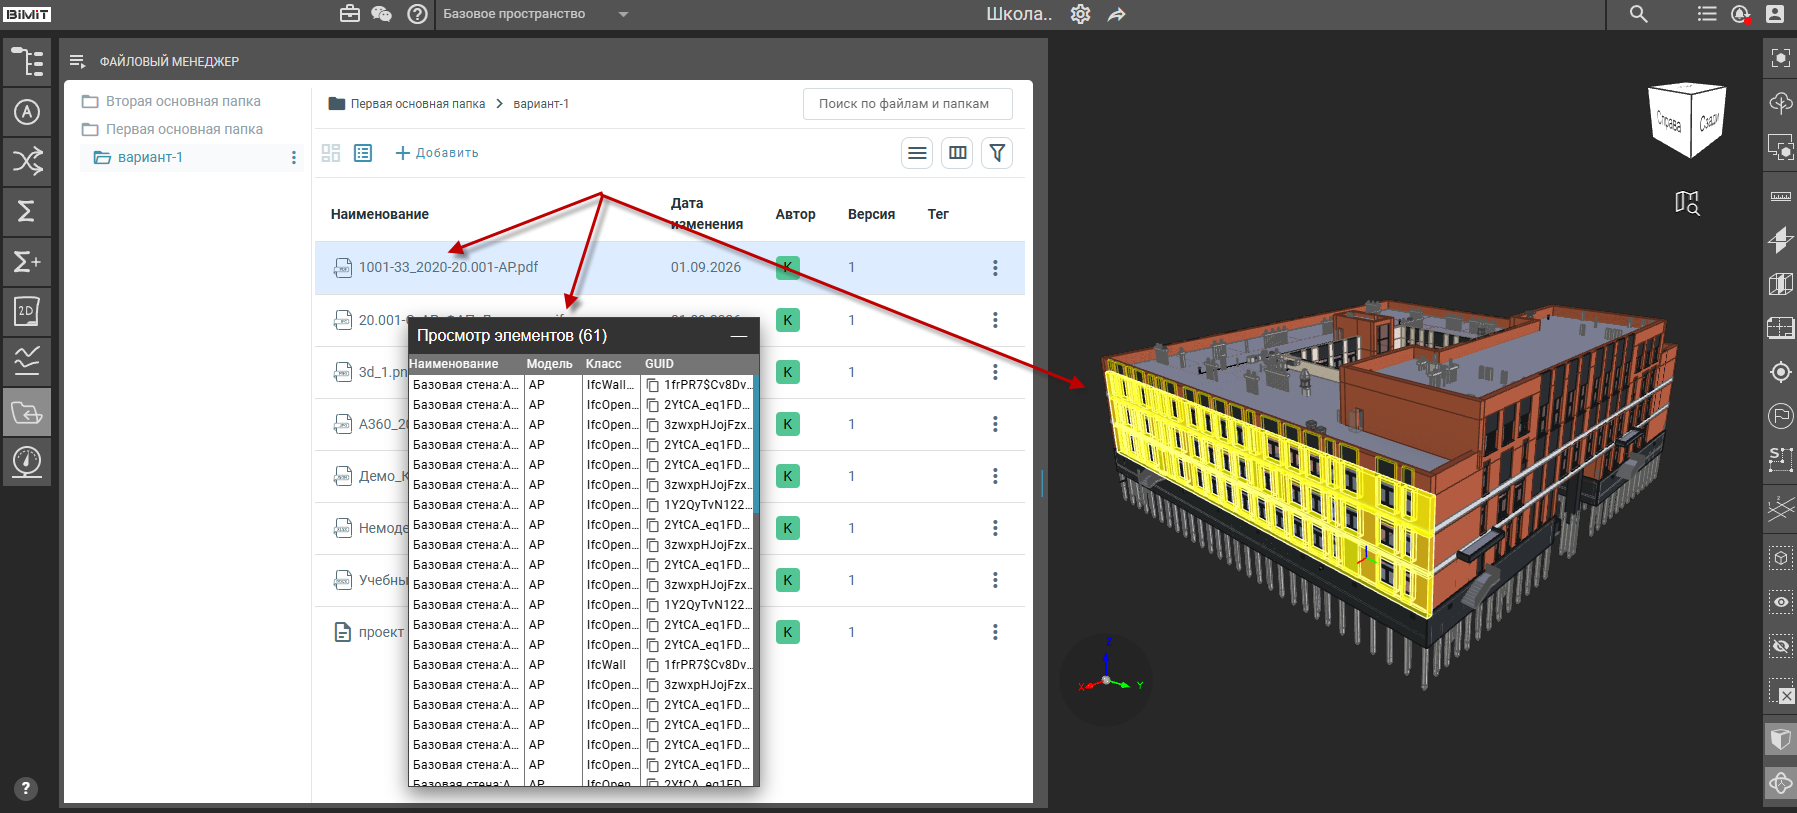The width and height of the screenshot is (1797, 813).
Task: Open the Базовое пространство dropdown
Action: pos(536,14)
